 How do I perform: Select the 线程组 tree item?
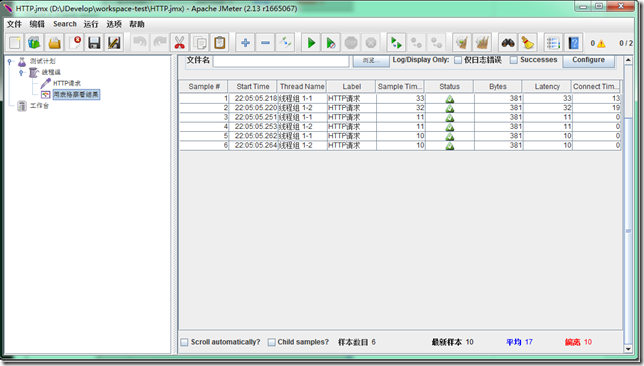[51, 72]
